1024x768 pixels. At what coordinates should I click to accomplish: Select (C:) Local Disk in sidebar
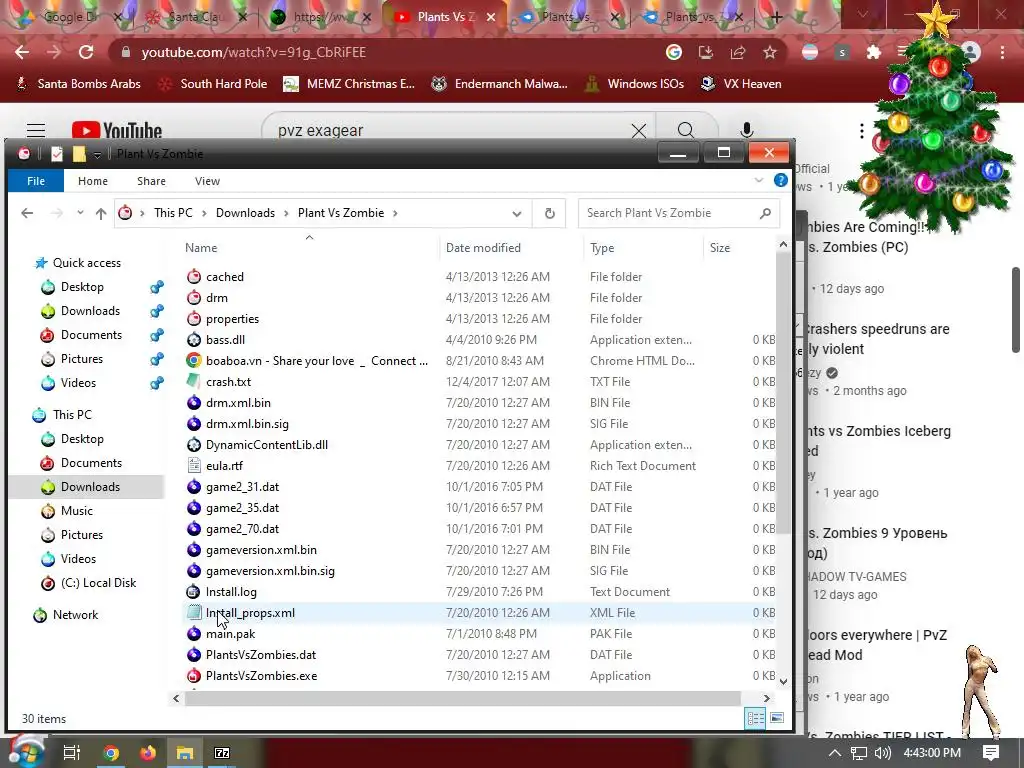pyautogui.click(x=98, y=583)
